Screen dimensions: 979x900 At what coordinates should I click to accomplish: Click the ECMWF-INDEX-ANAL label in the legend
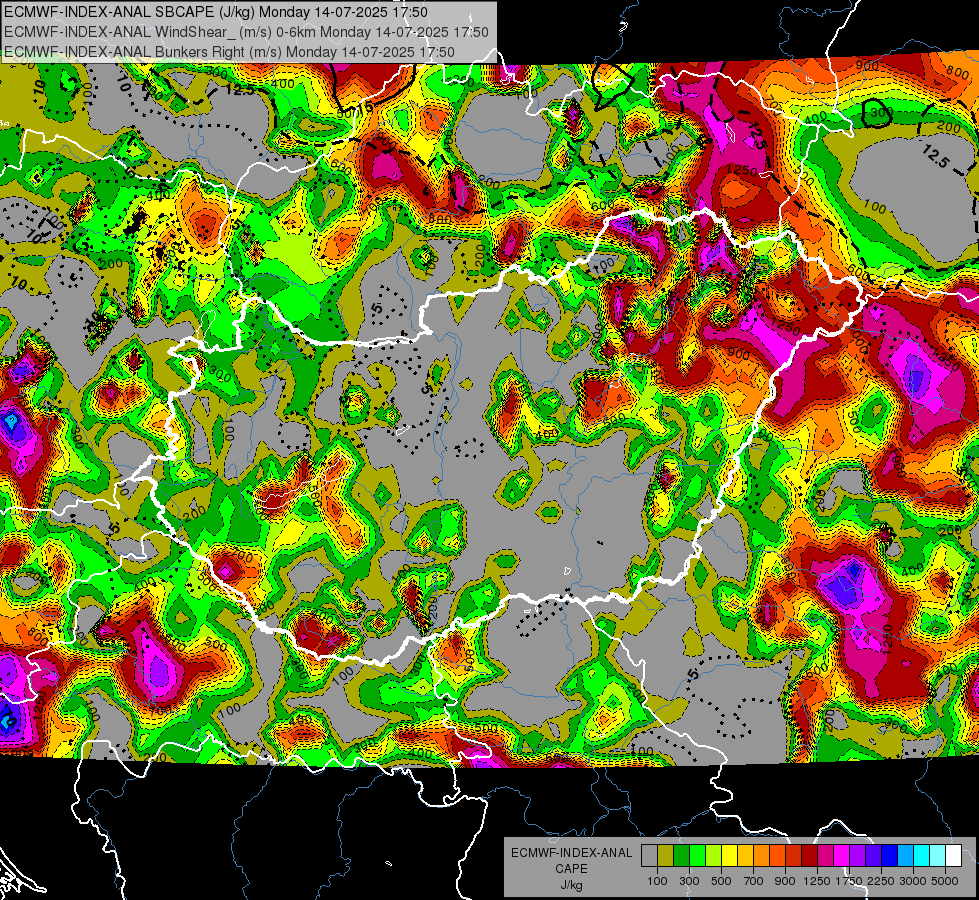[x=571, y=853]
